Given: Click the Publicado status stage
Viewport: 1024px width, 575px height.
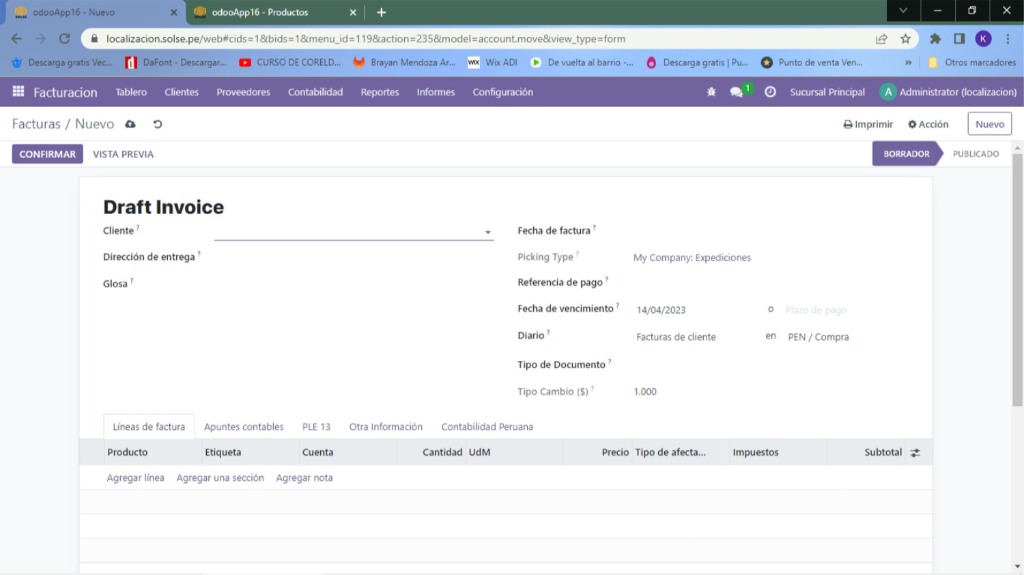Looking at the screenshot, I should (975, 154).
